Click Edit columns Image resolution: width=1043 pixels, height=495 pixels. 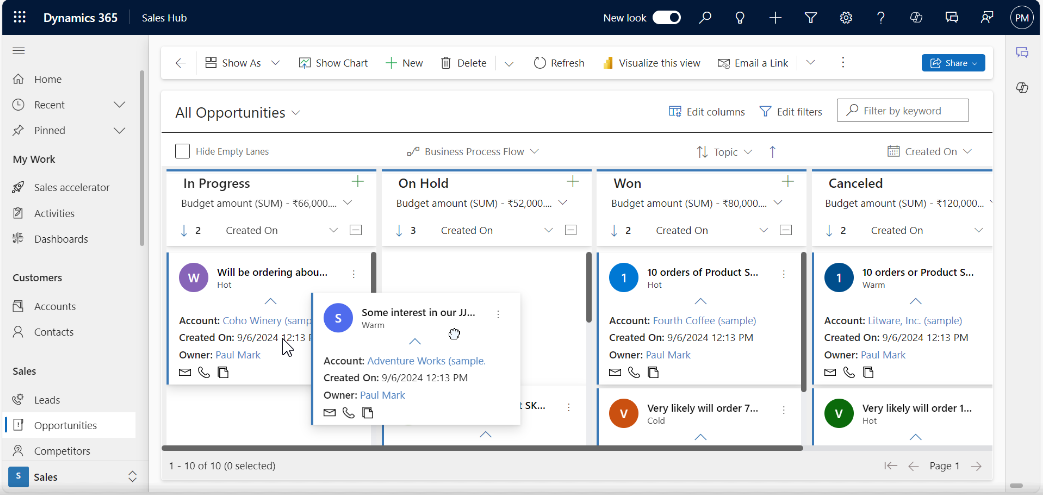point(706,112)
